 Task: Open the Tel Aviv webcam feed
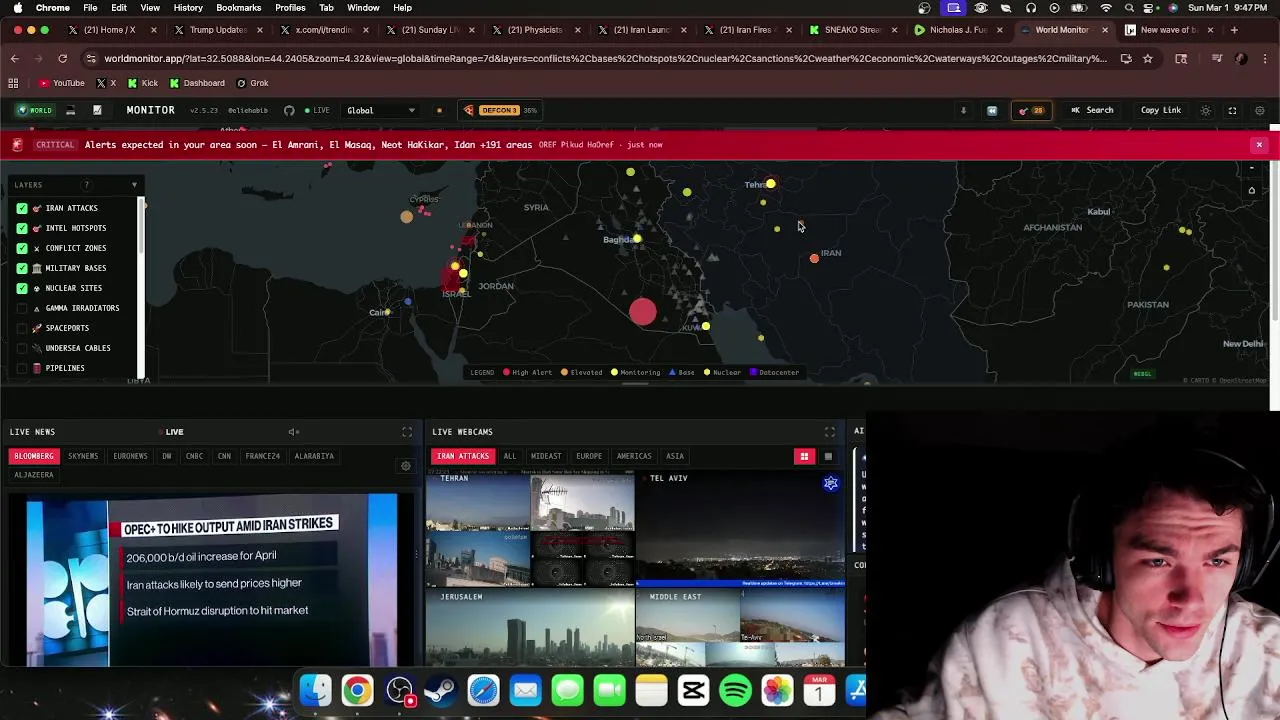point(741,530)
